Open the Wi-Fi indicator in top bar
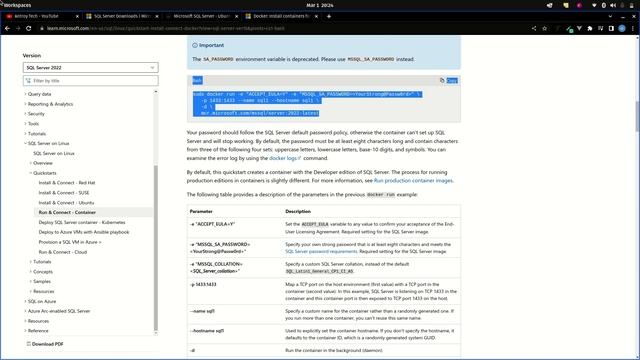Screen dimensions: 640x360 594,5
